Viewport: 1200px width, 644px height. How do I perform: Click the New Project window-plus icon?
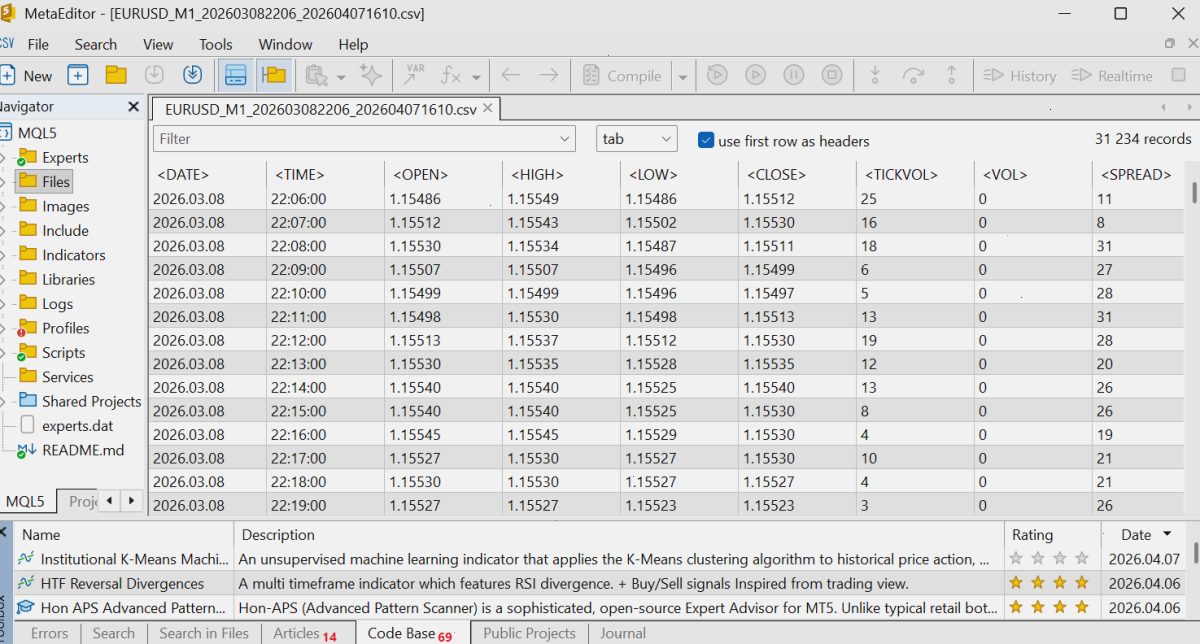pos(78,75)
